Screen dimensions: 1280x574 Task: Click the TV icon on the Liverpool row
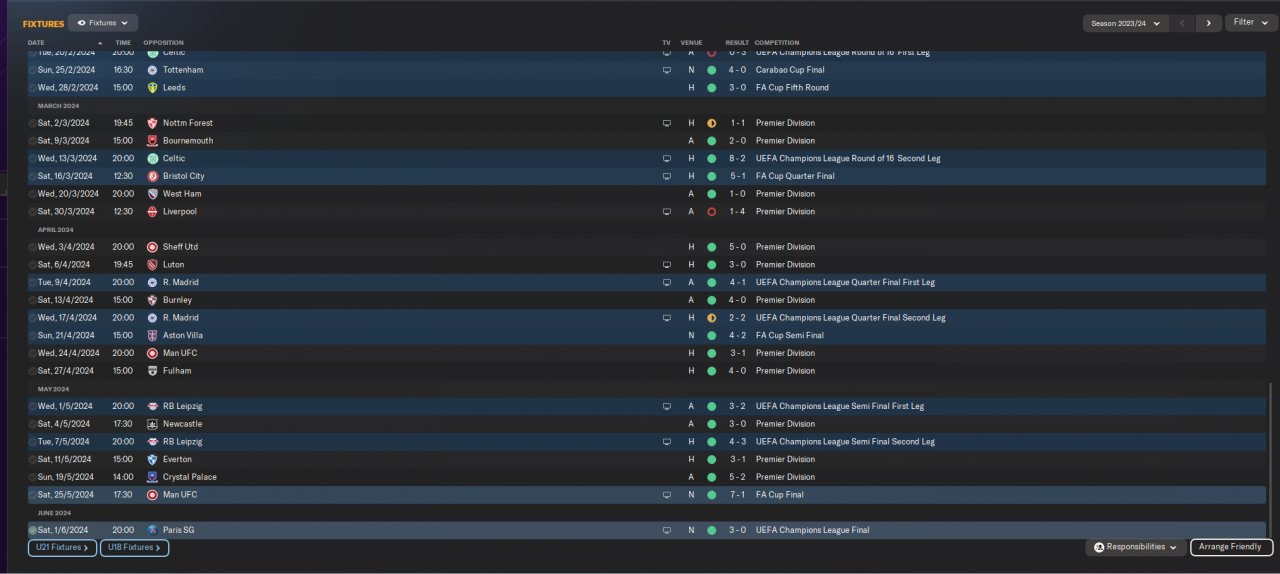(x=667, y=212)
